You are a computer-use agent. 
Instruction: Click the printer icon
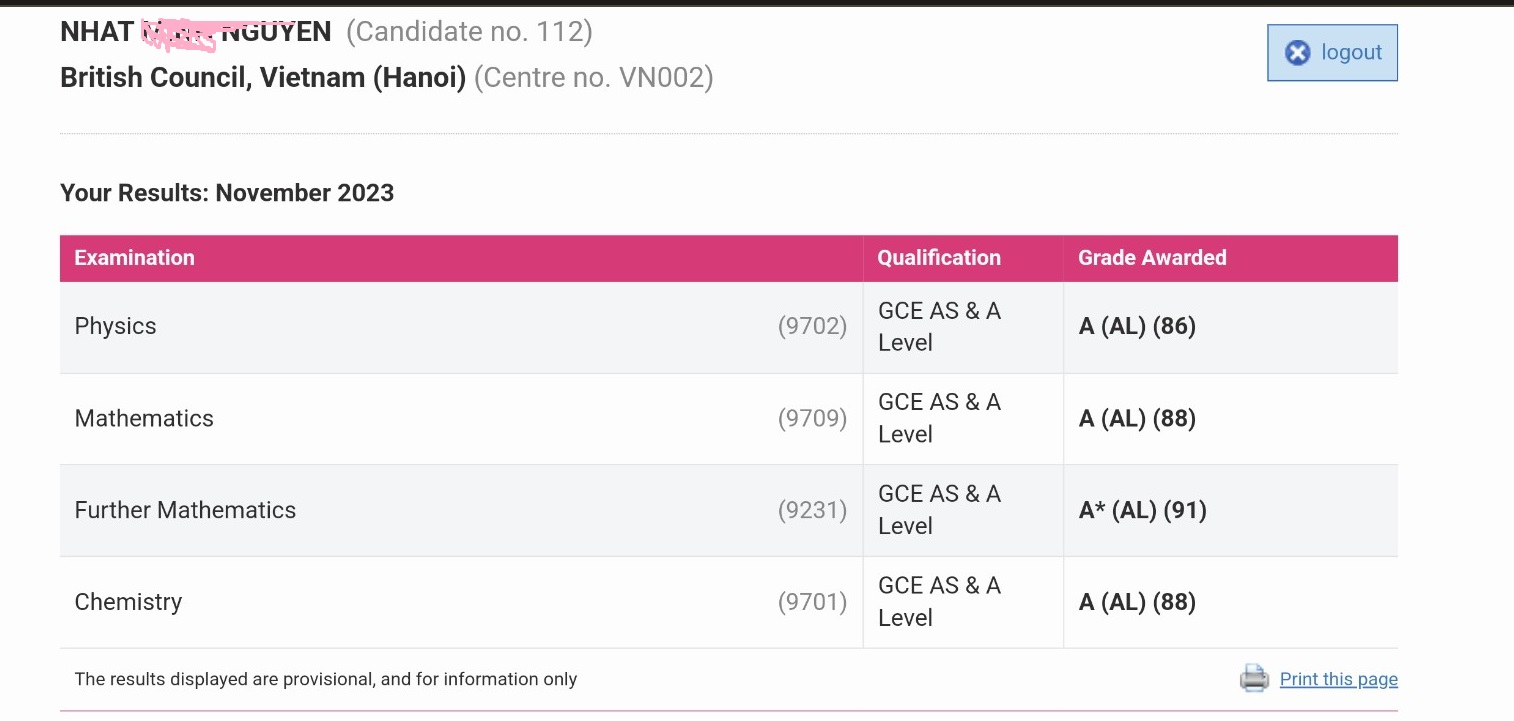(x=1254, y=678)
